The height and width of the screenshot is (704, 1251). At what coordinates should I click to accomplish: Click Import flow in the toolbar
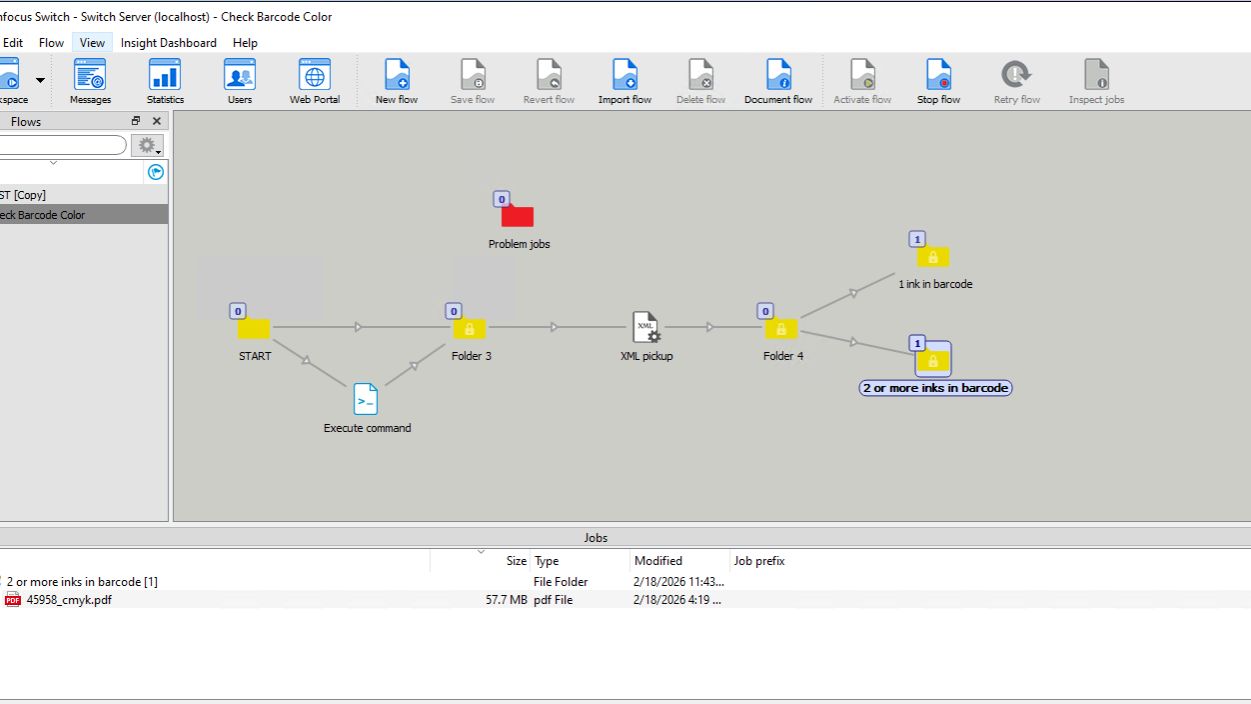coord(625,82)
